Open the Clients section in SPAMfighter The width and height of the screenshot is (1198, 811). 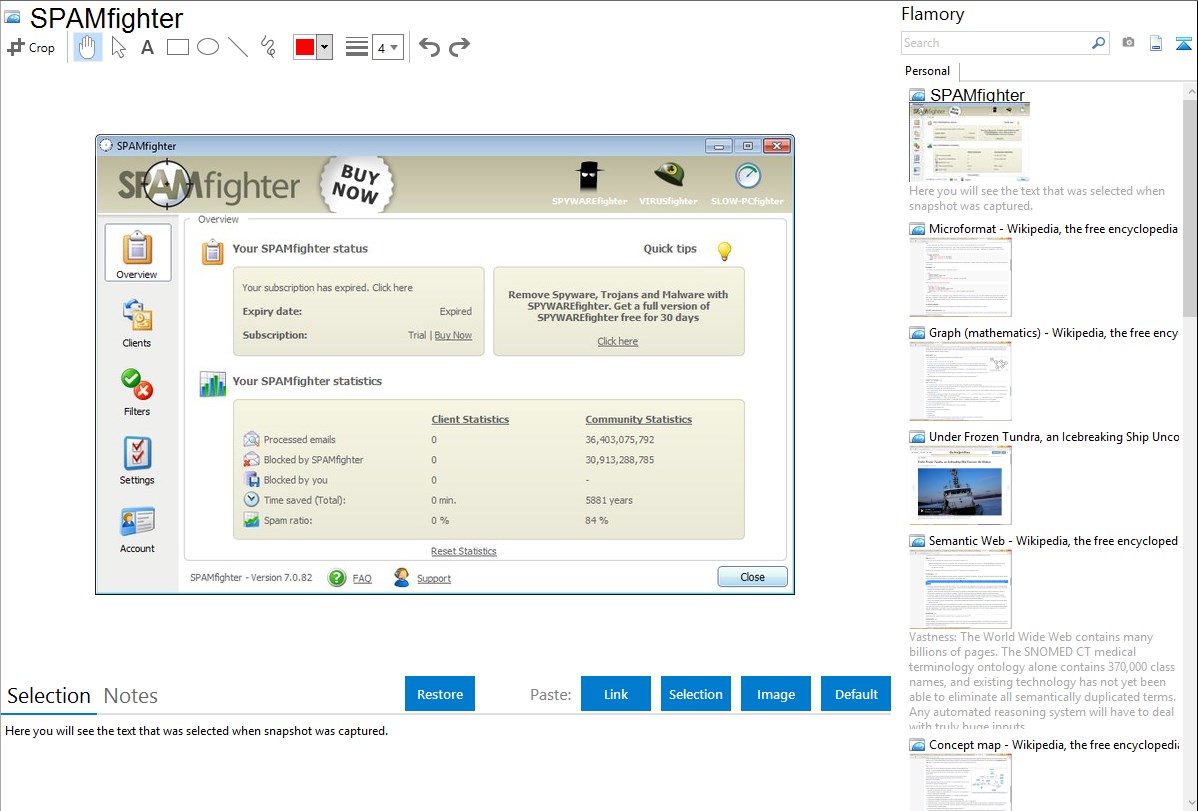click(x=137, y=323)
